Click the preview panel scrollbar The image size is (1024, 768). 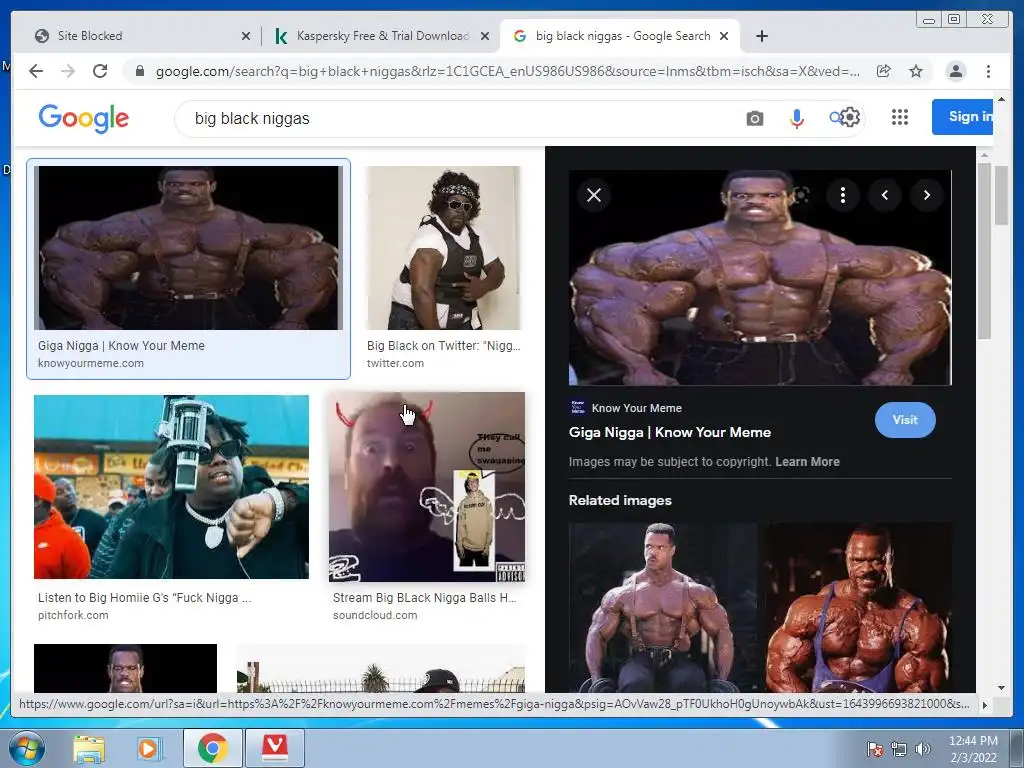click(x=984, y=251)
